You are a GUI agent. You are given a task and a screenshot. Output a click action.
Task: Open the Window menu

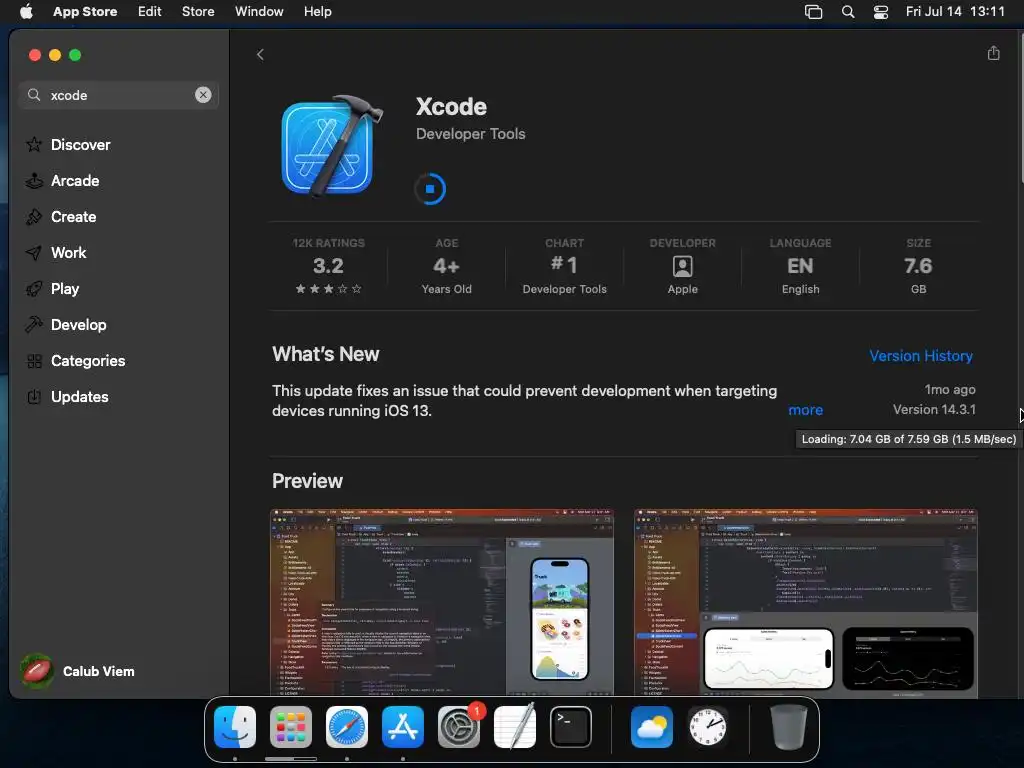(x=259, y=11)
